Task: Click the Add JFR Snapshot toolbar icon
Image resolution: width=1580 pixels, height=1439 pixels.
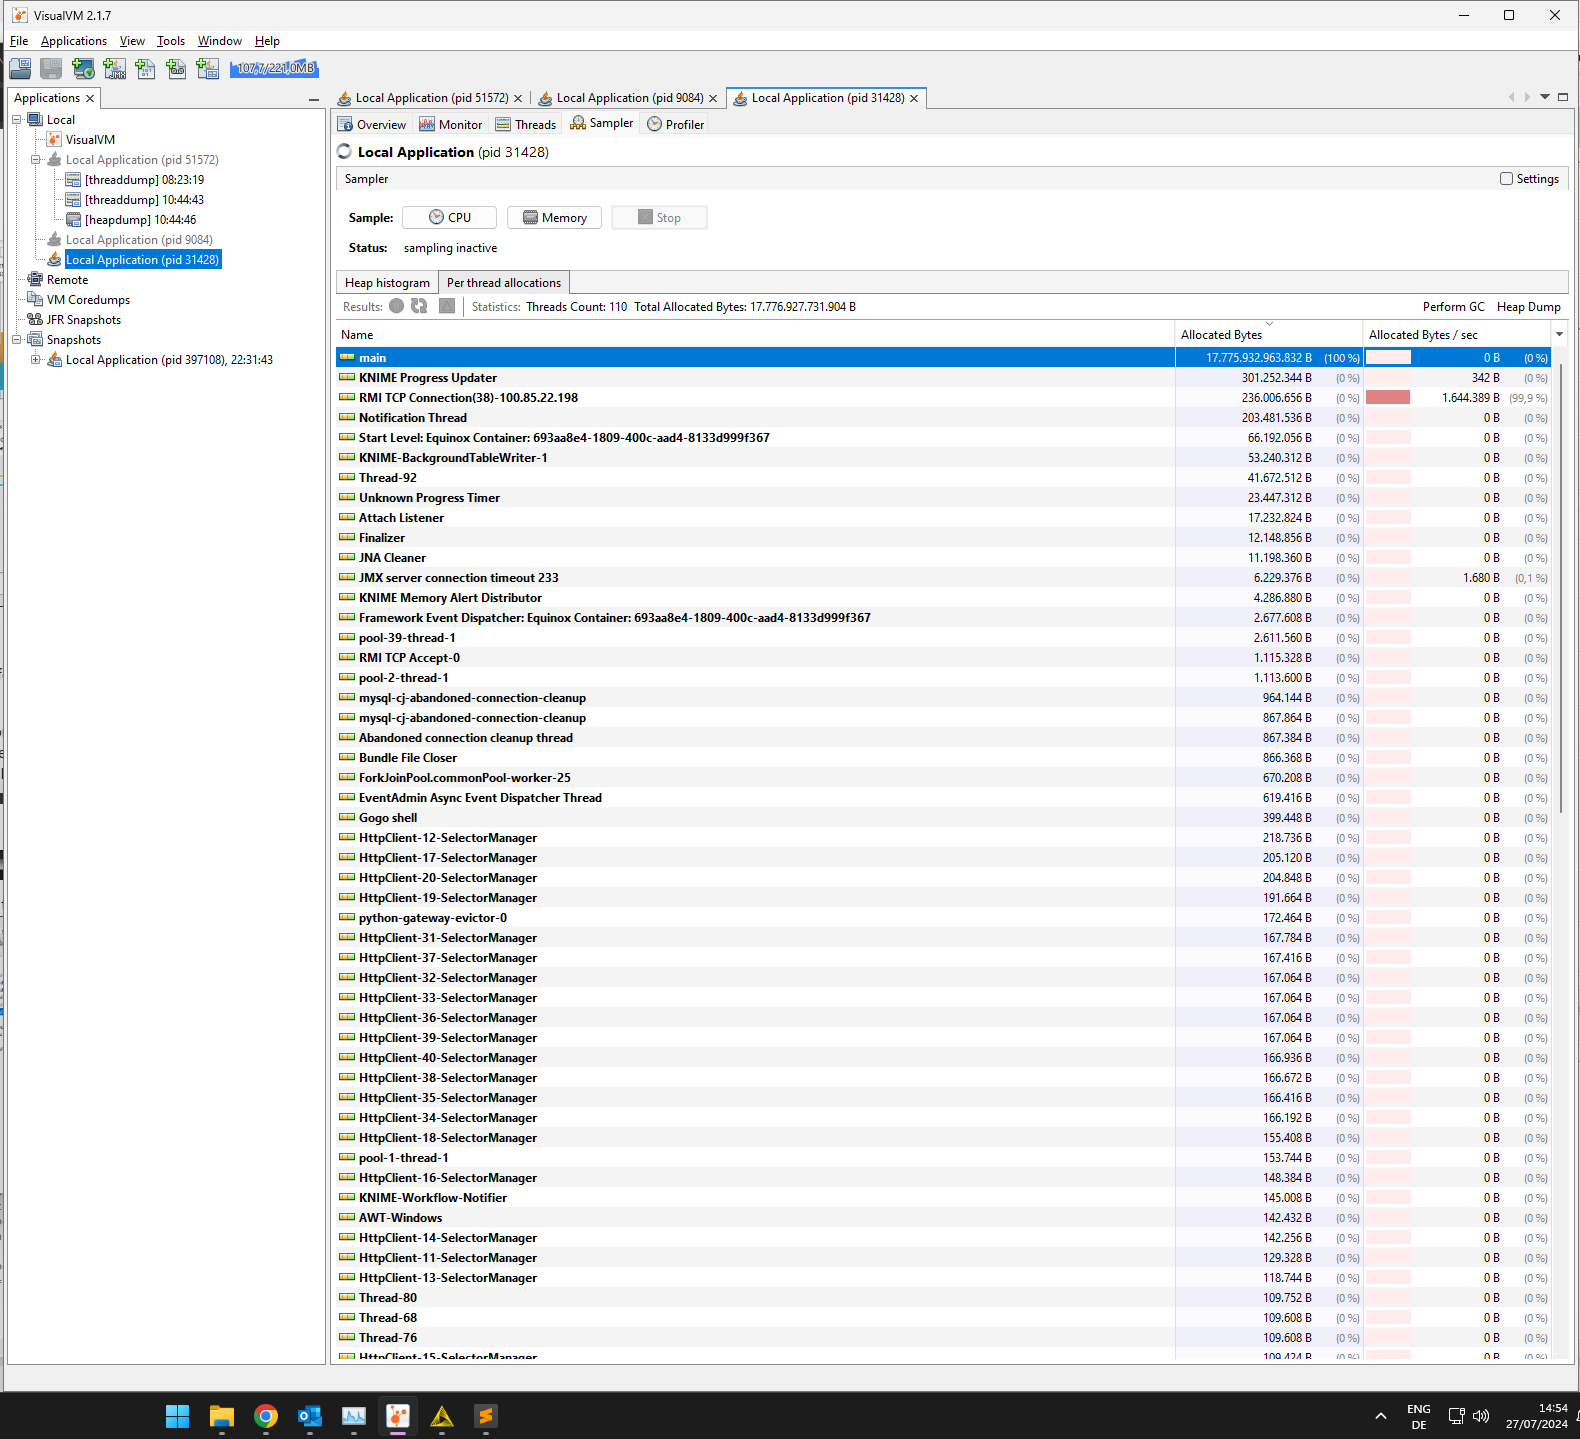Action: click(176, 68)
